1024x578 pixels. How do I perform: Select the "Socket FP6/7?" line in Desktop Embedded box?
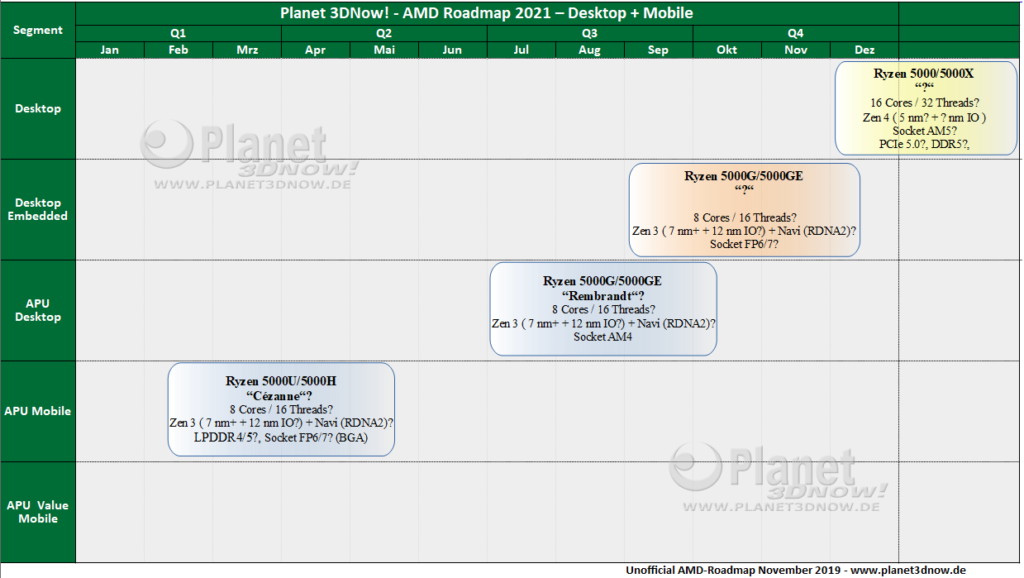[744, 244]
